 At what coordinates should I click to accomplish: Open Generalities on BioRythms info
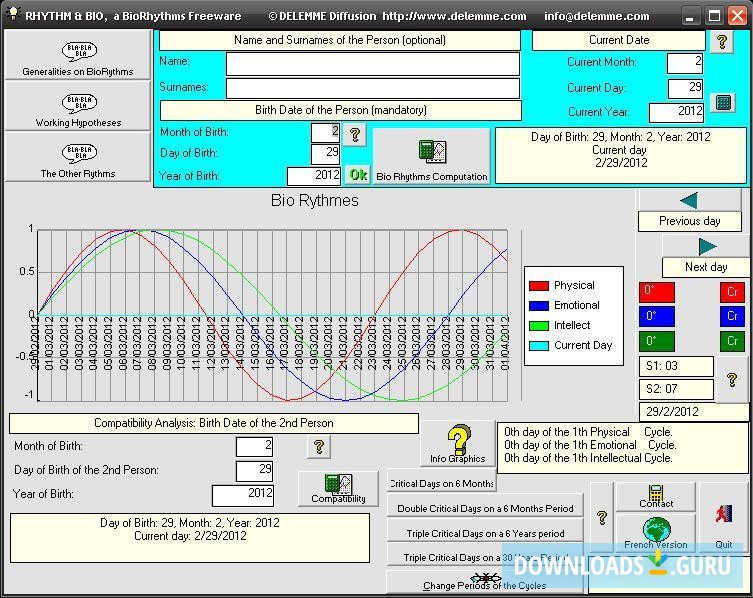tap(78, 55)
